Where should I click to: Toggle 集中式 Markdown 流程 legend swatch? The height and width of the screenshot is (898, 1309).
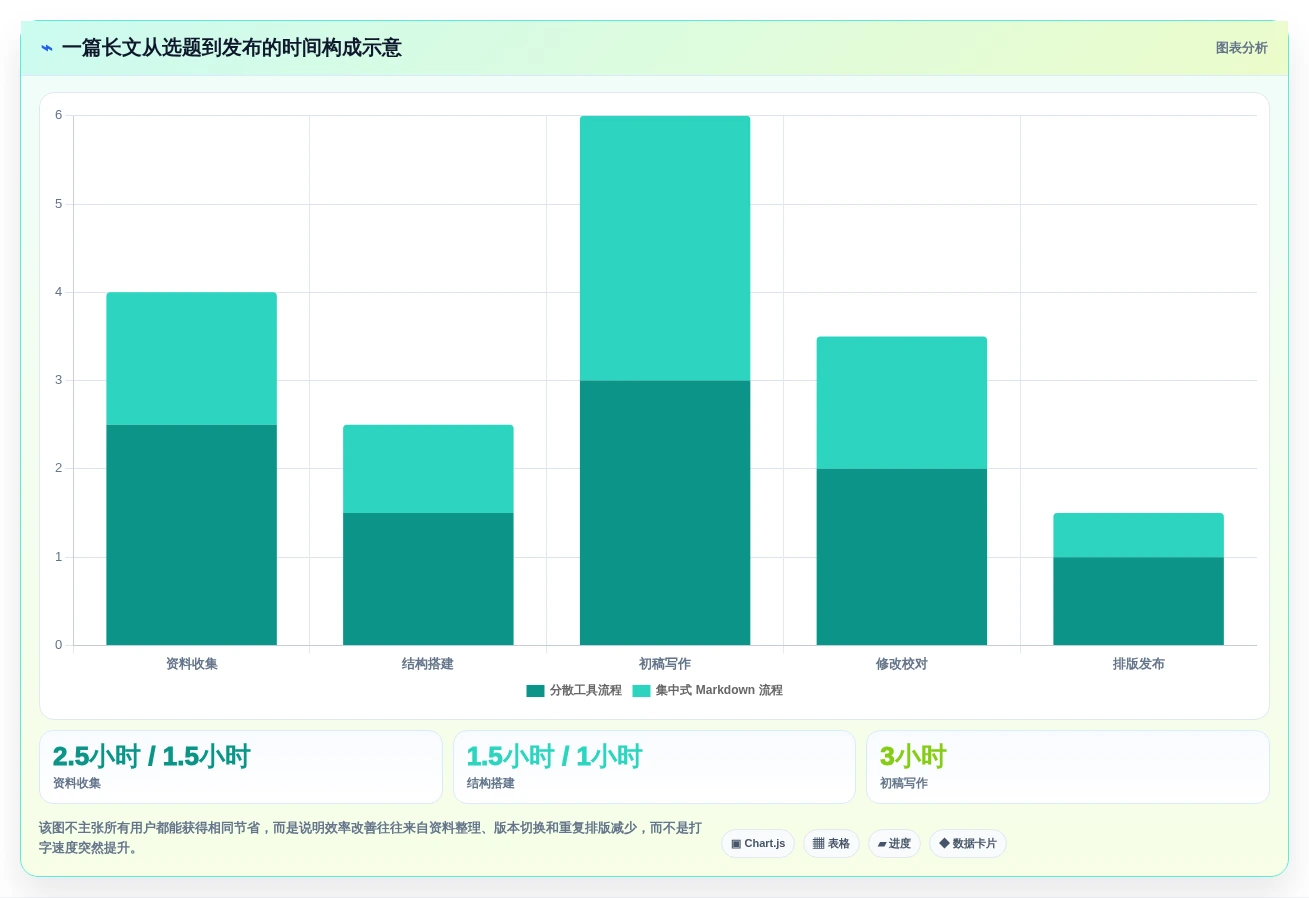641,691
